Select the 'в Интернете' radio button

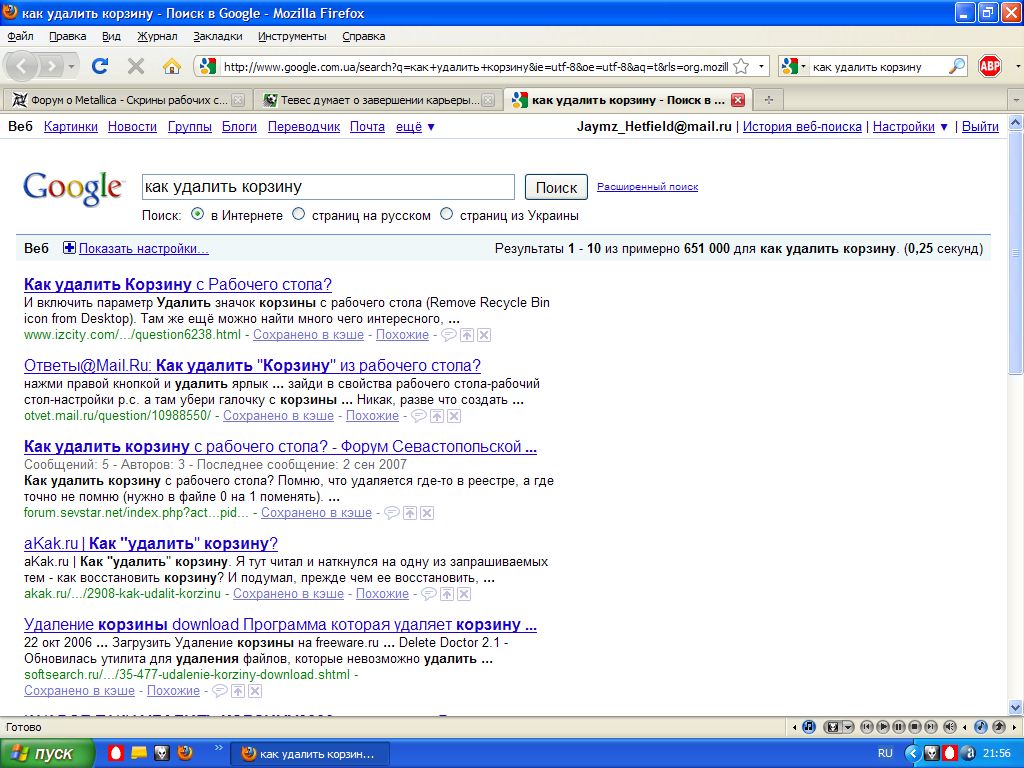(198, 214)
